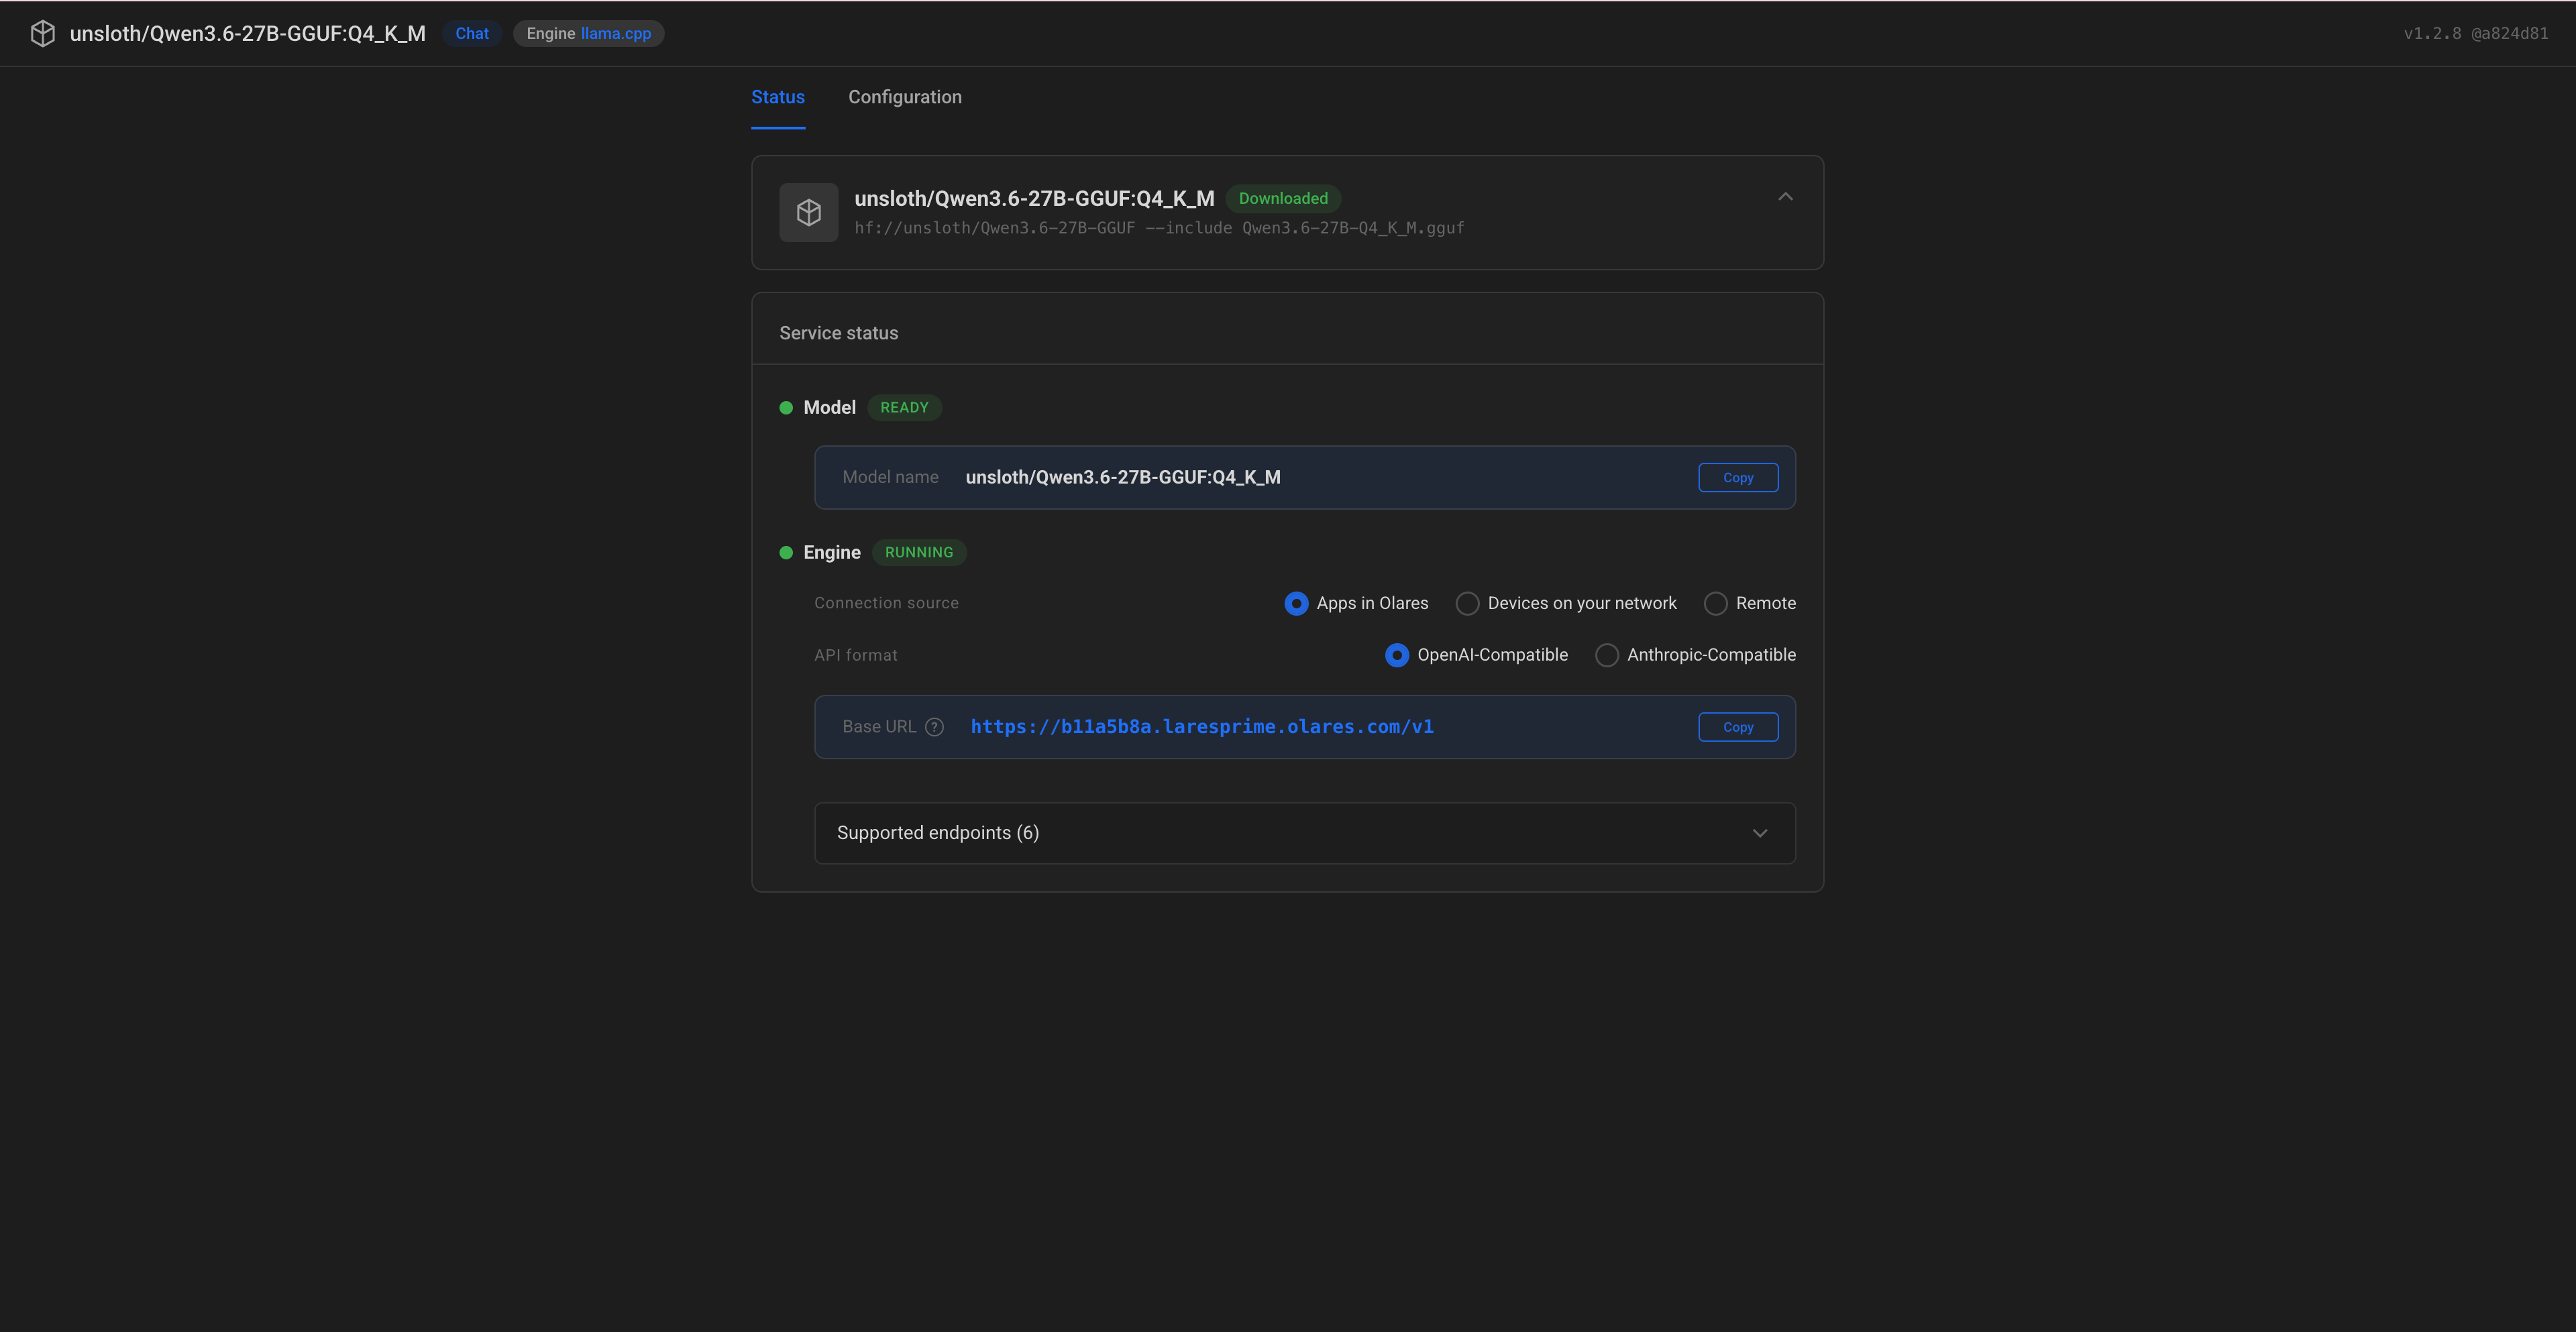Screen dimensions: 2576x1332
Task: Collapse the model card chevron
Action: (x=1785, y=197)
